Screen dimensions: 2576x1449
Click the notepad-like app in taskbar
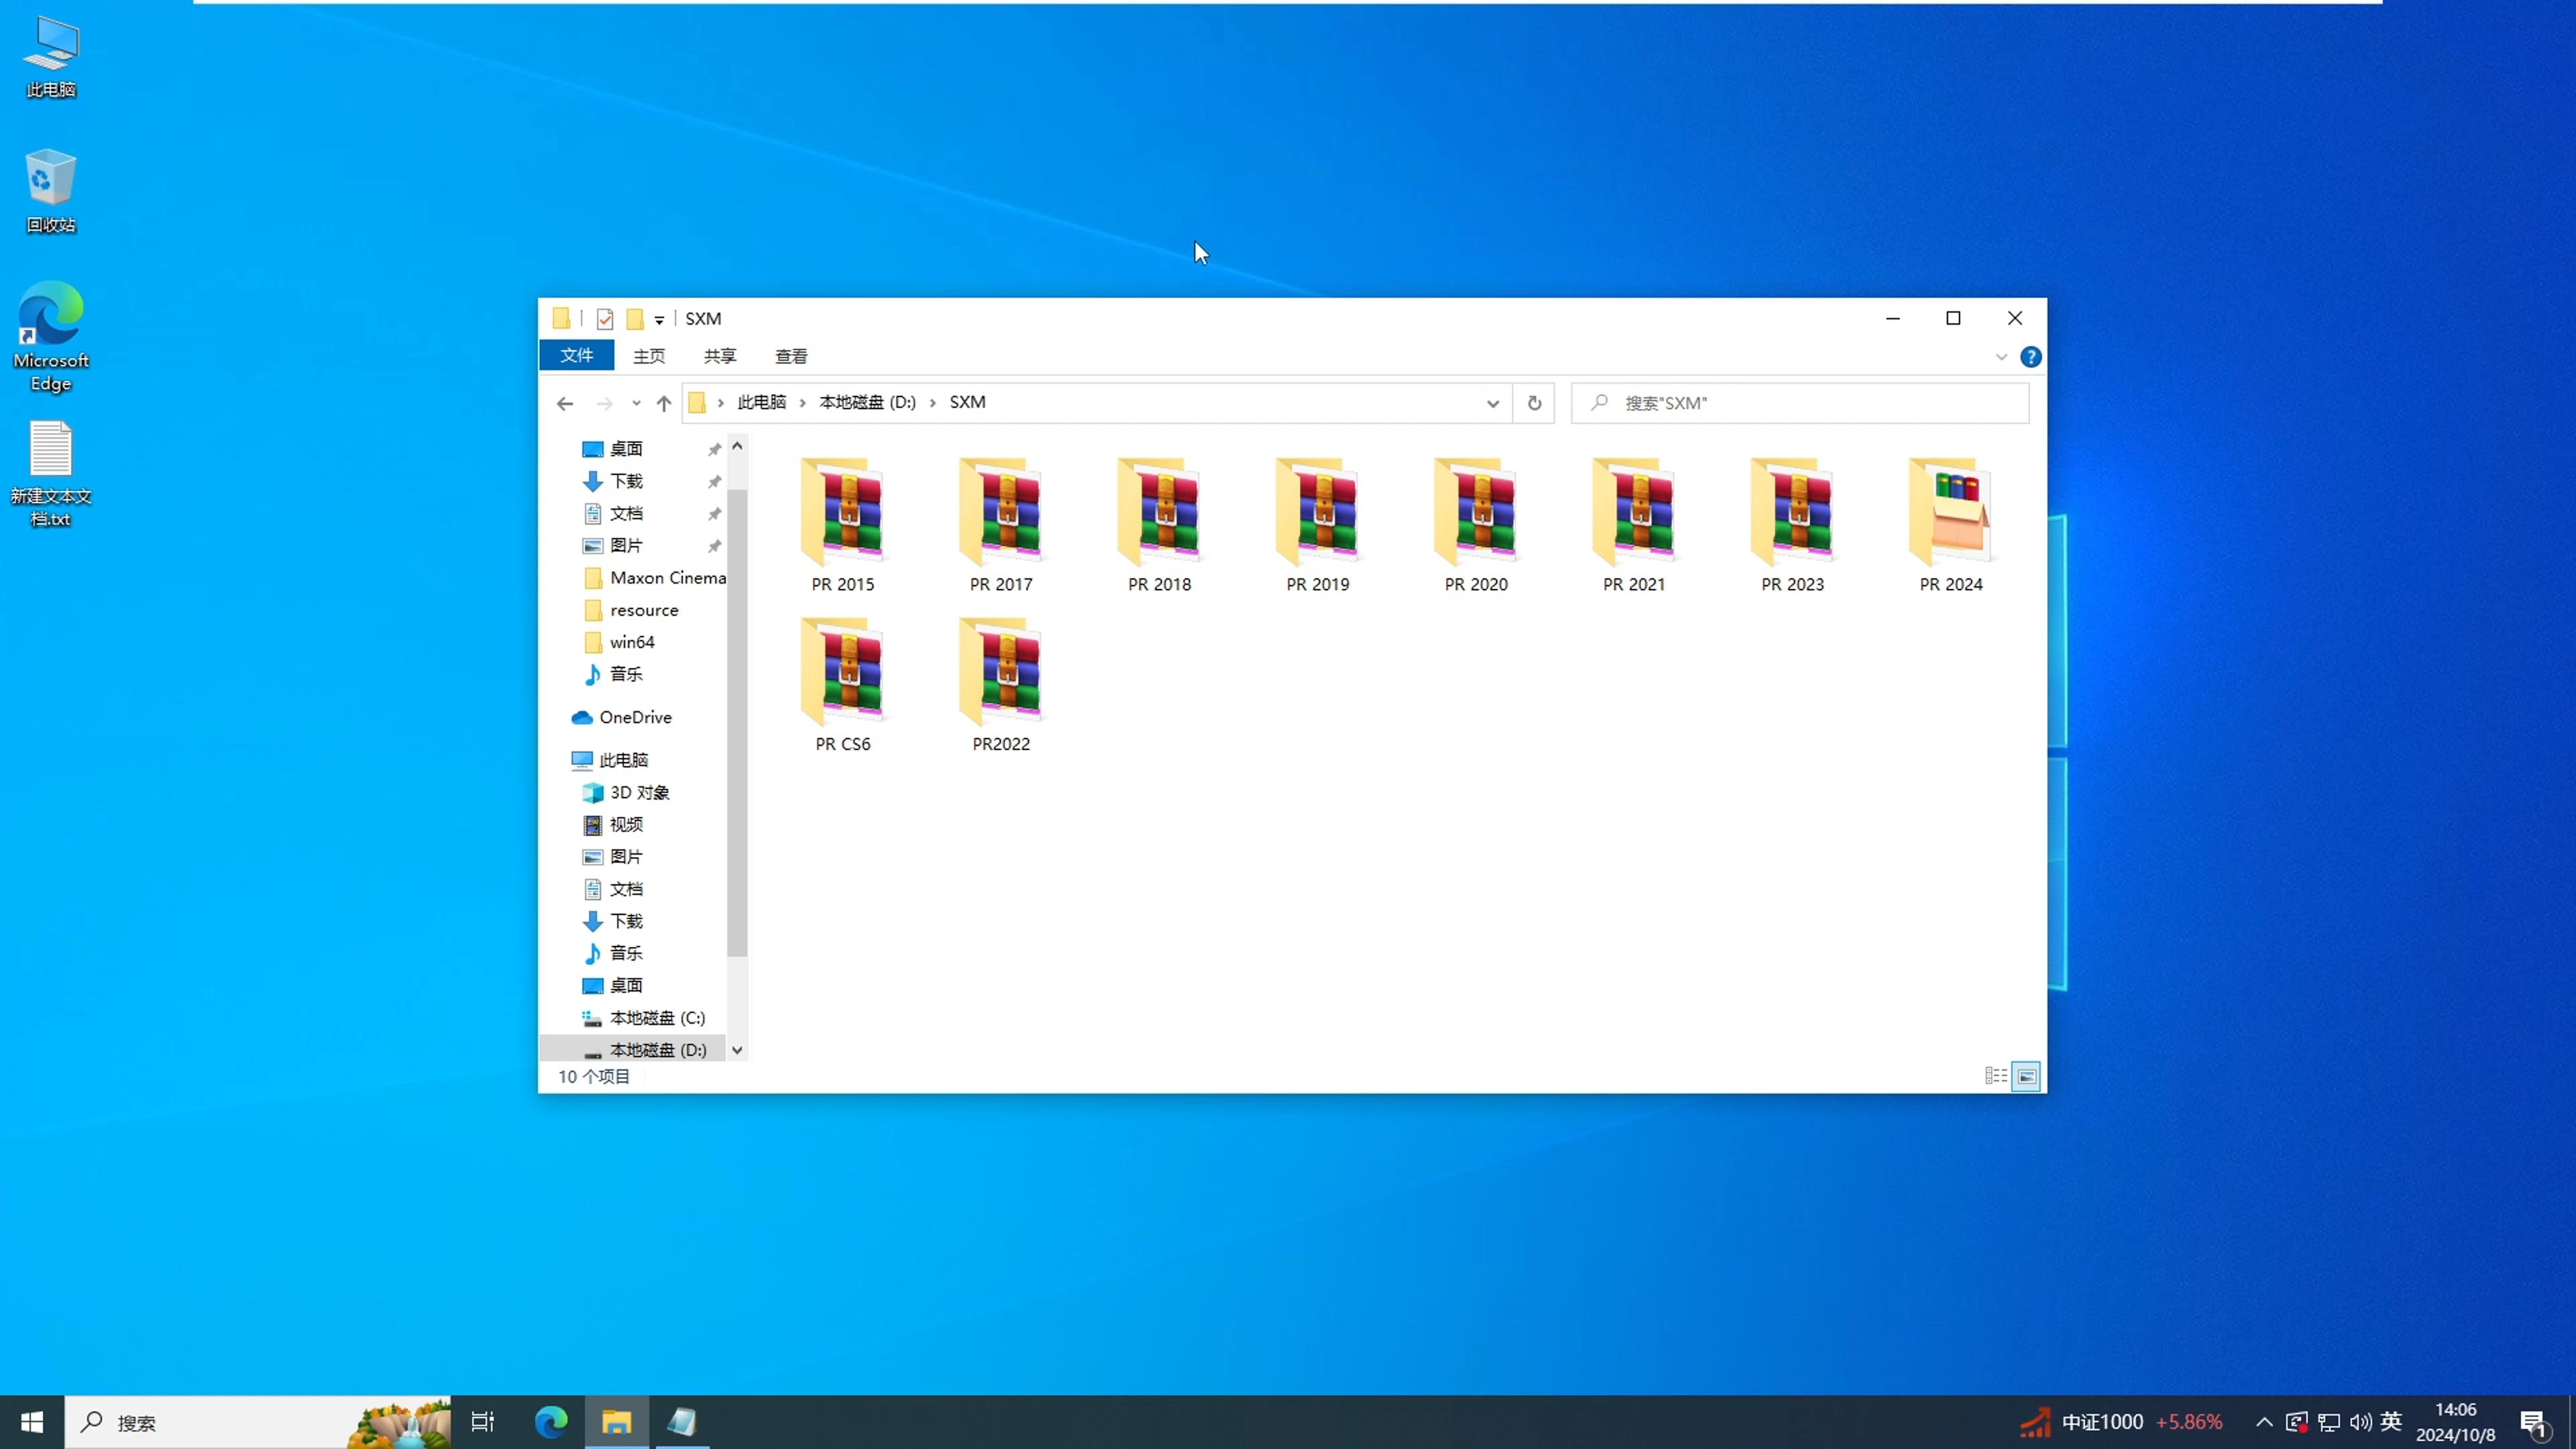click(682, 1422)
